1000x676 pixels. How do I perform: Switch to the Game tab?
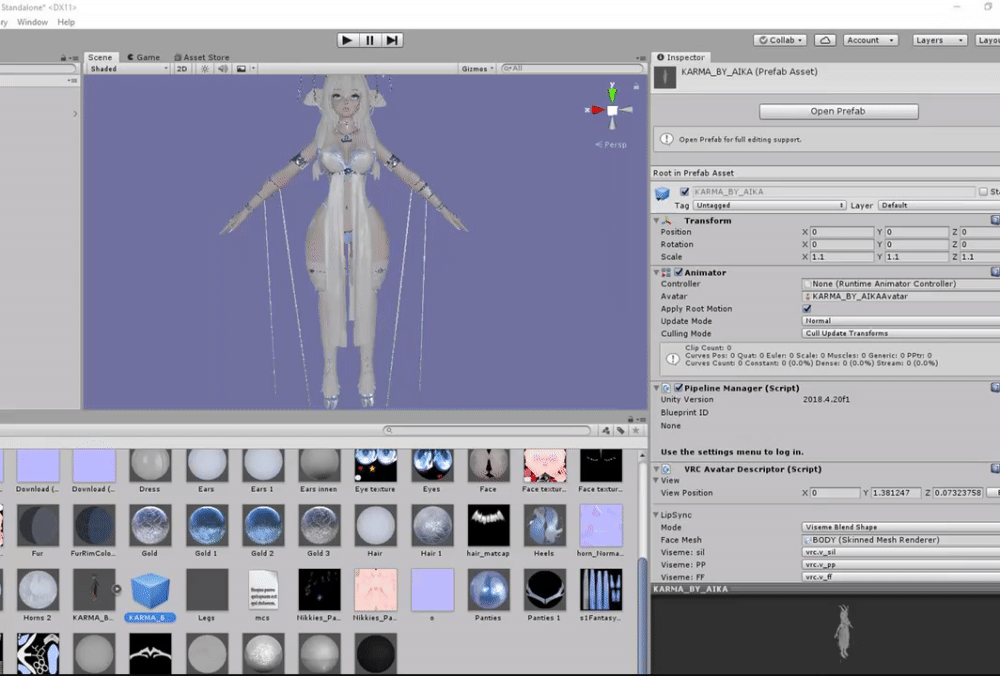click(143, 57)
